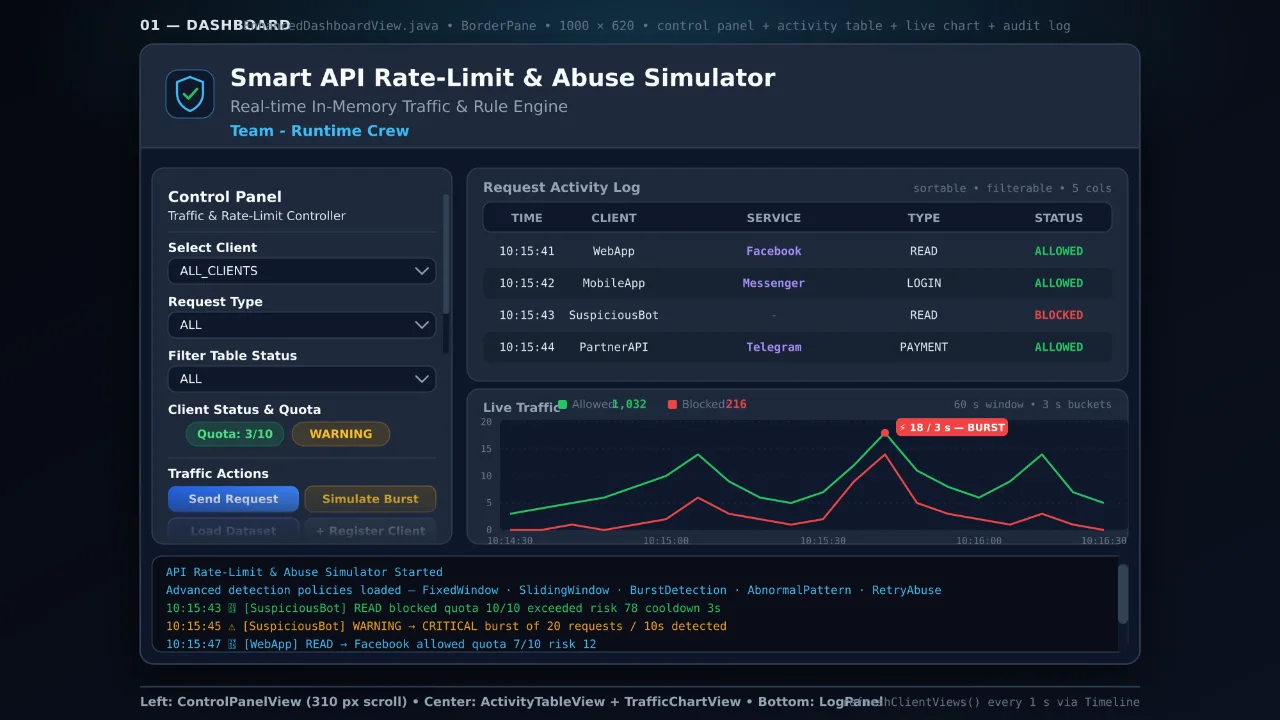Image resolution: width=1280 pixels, height=720 pixels.
Task: Click the SuspiciousBot READ blocked log line
Action: coord(443,608)
